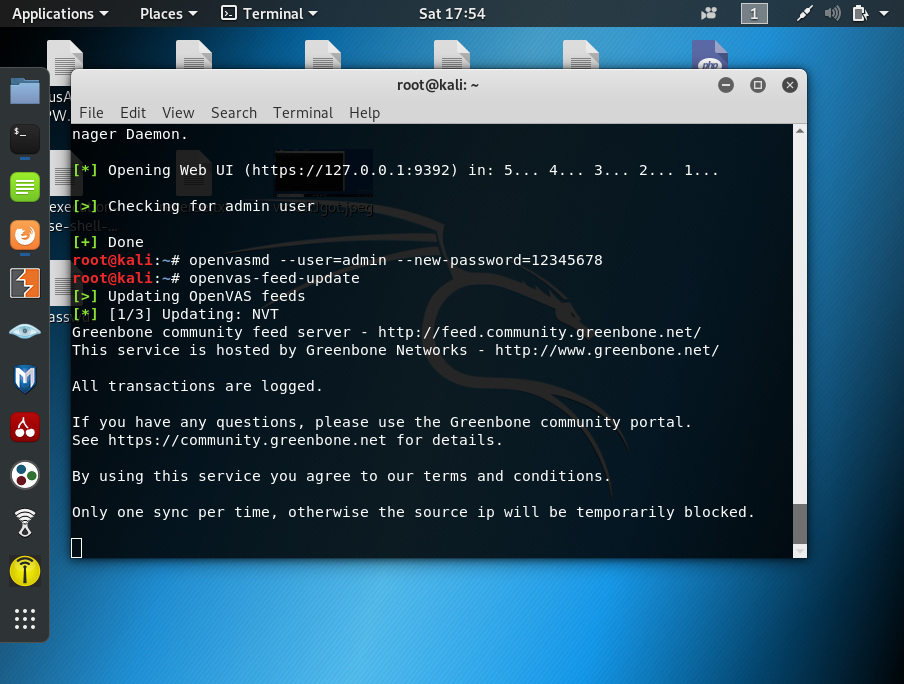Open the Terminal menu in menubar
This screenshot has height=684, width=904.
point(303,112)
